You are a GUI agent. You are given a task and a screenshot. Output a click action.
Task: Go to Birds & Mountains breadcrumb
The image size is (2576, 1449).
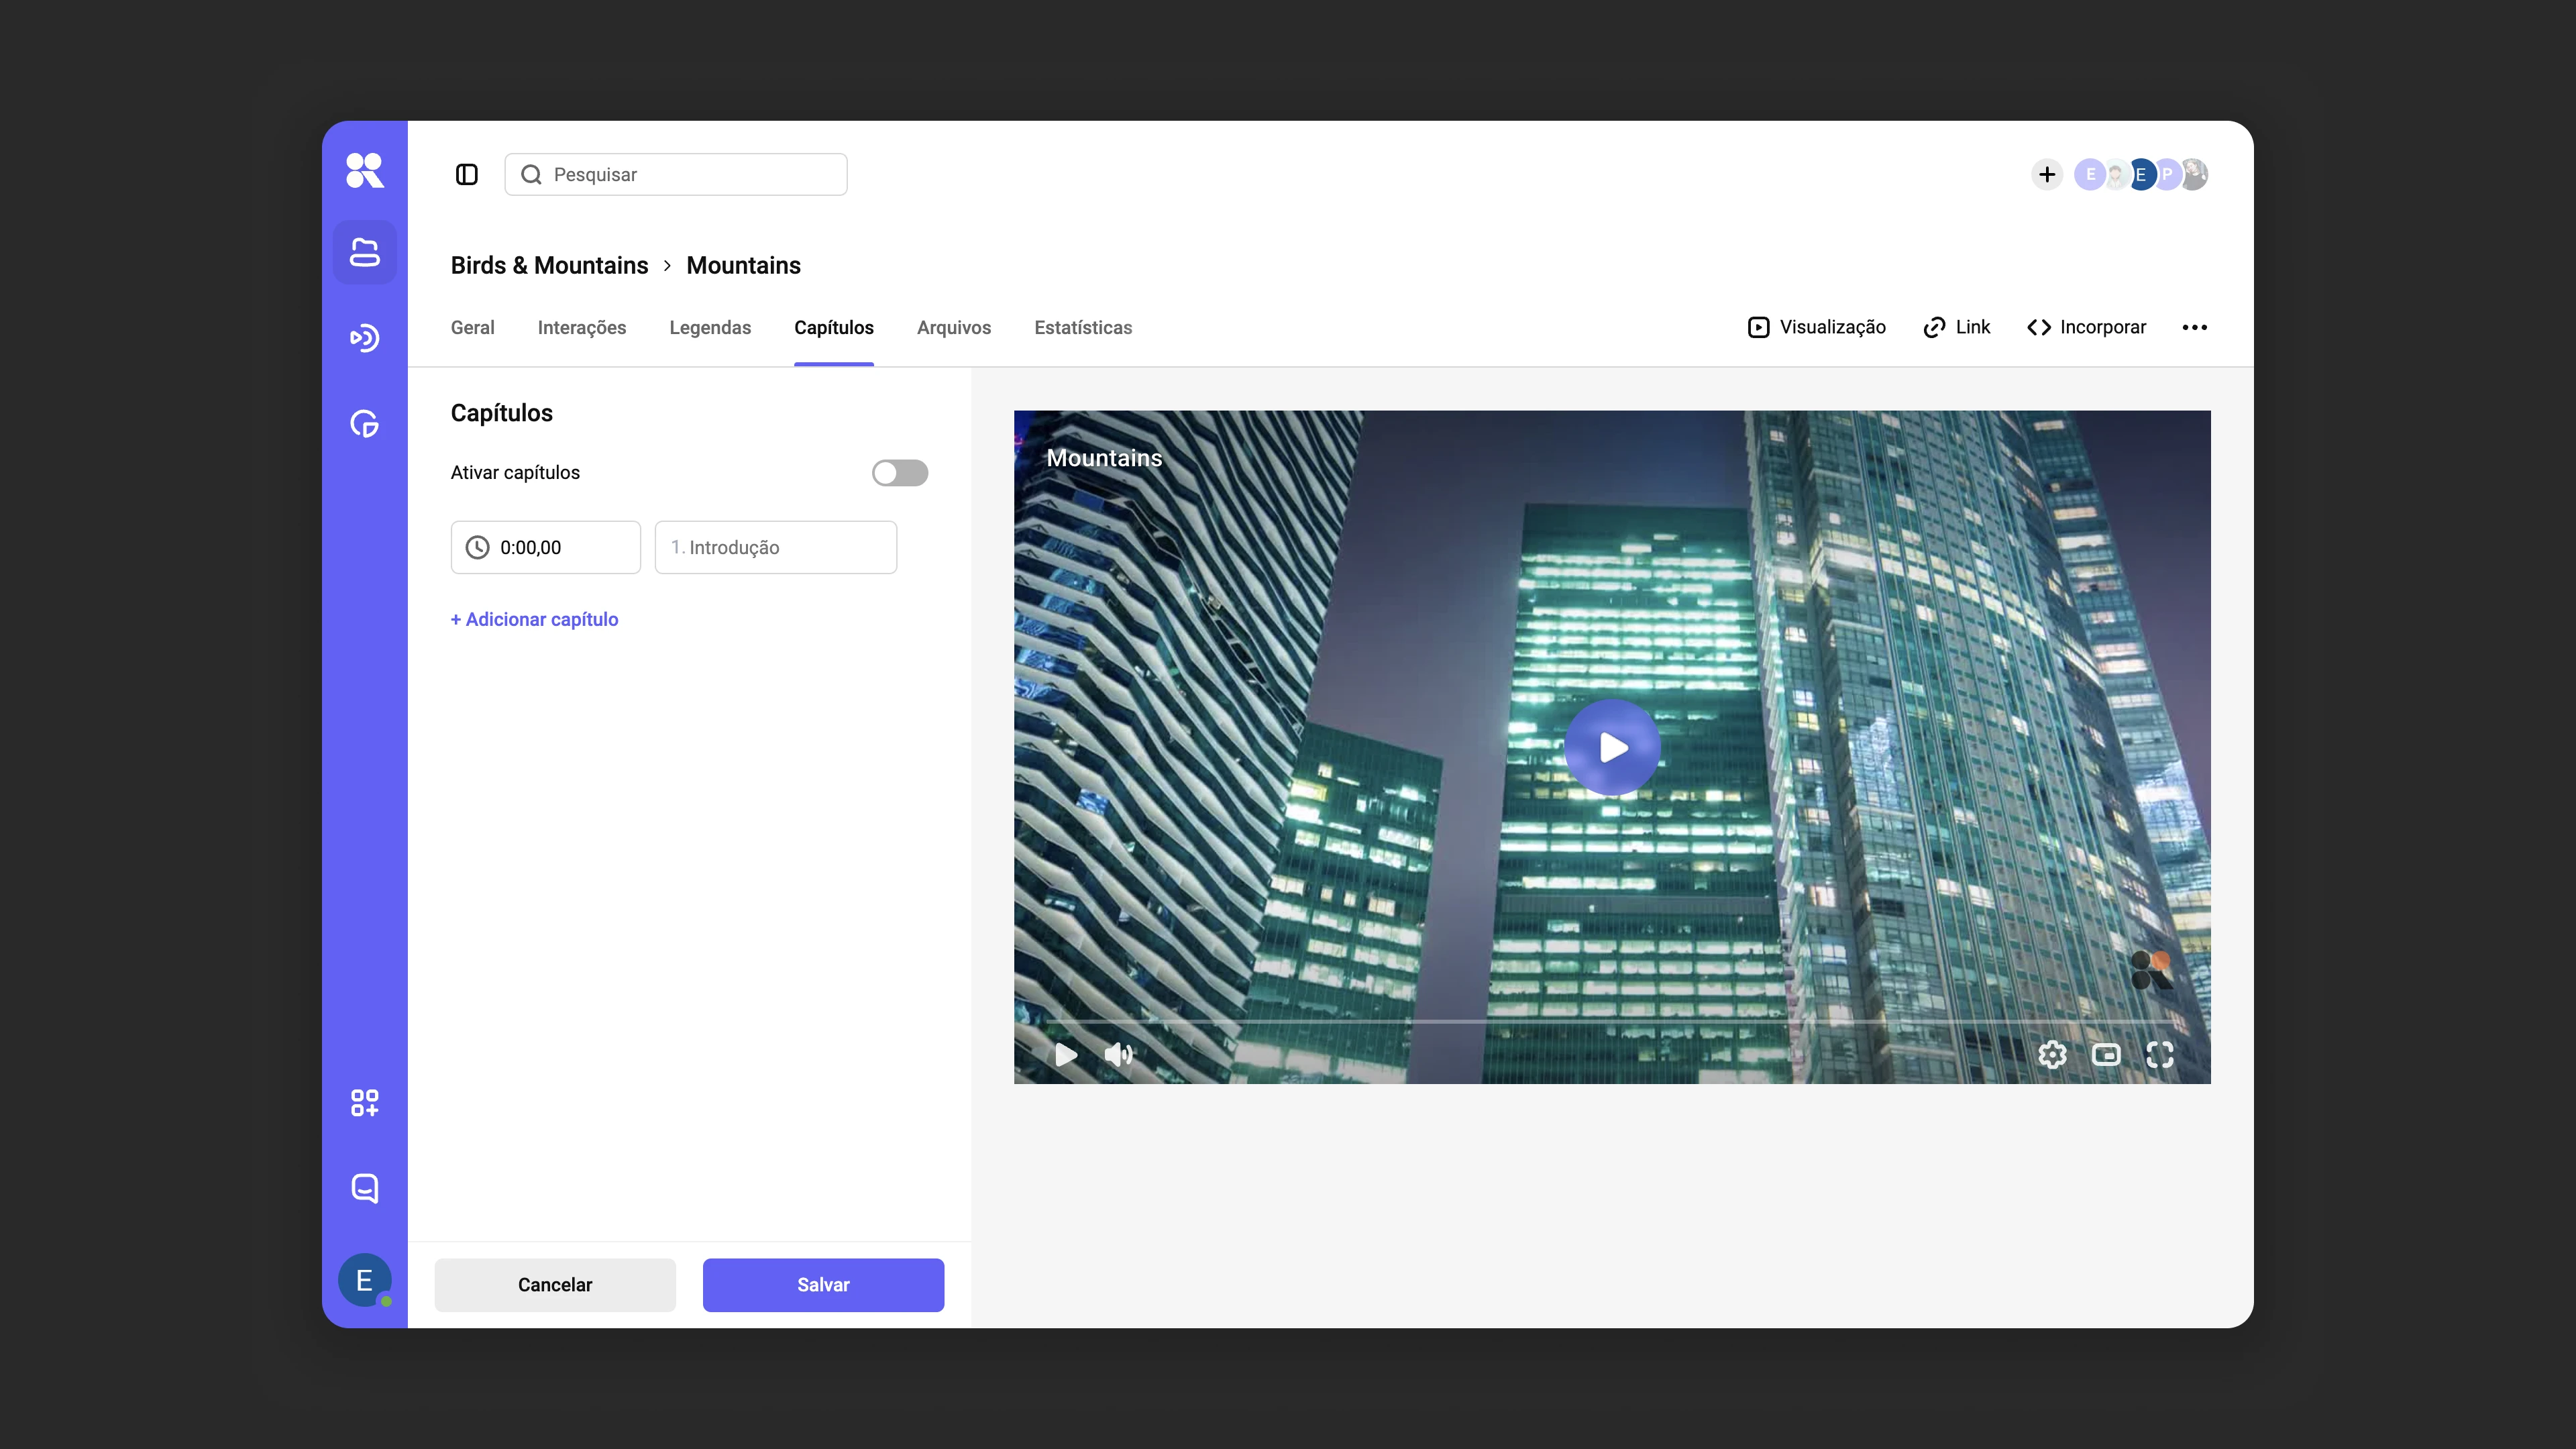point(549,265)
